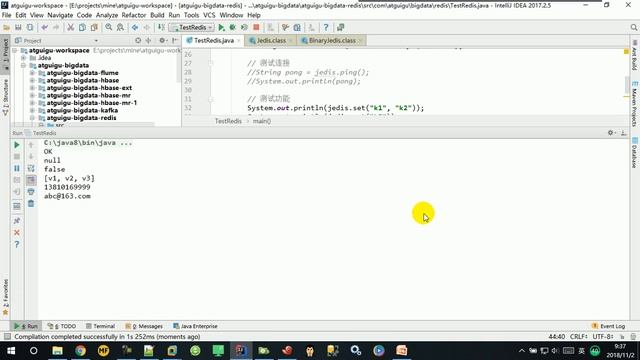The width and height of the screenshot is (640, 360).
Task: Click UTF-8 encoding in status bar
Action: [x=603, y=337]
